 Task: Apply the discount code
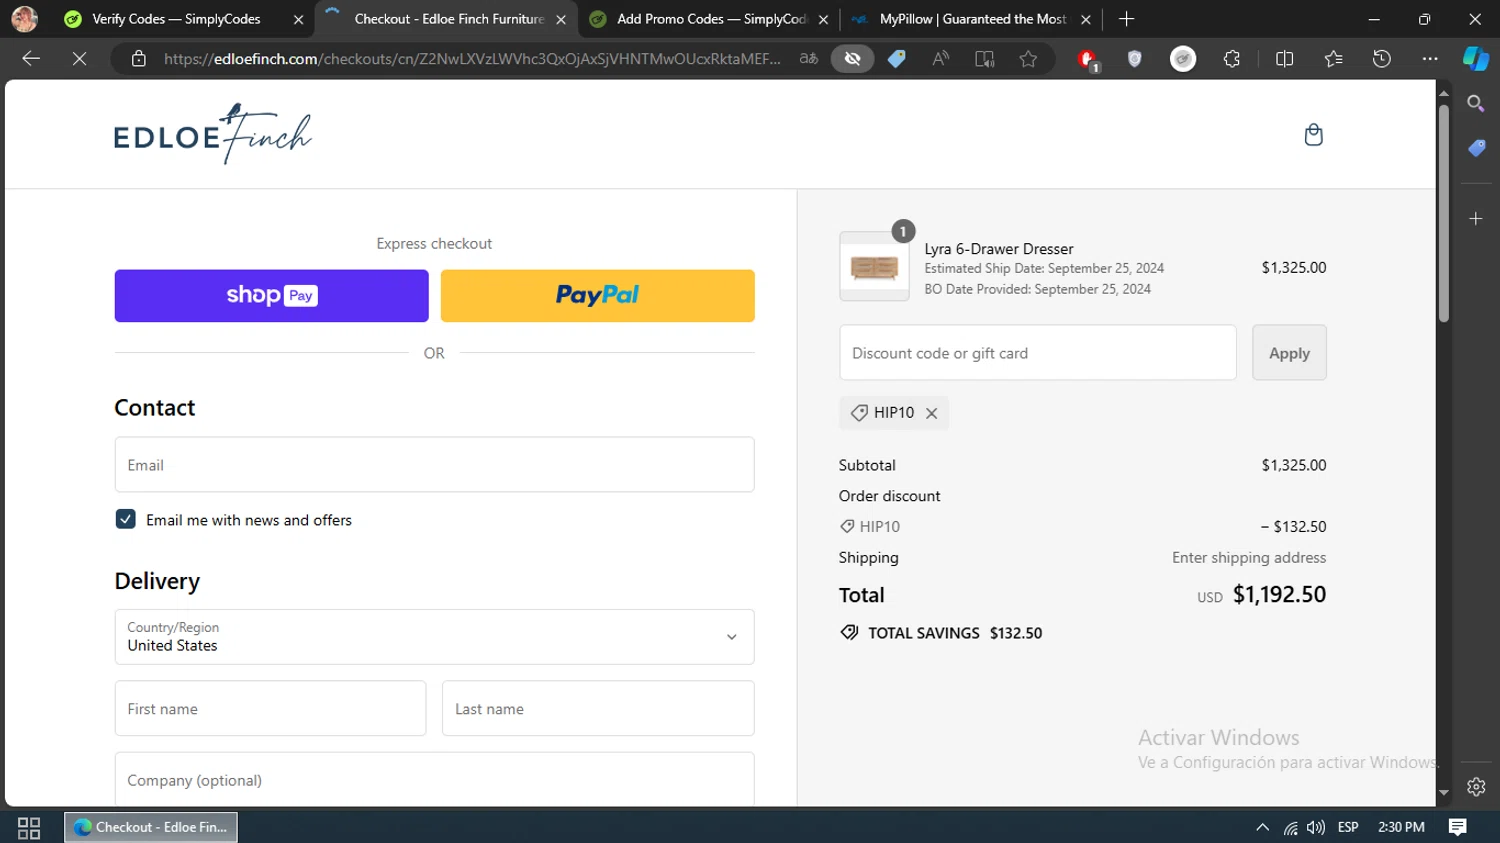(1289, 353)
